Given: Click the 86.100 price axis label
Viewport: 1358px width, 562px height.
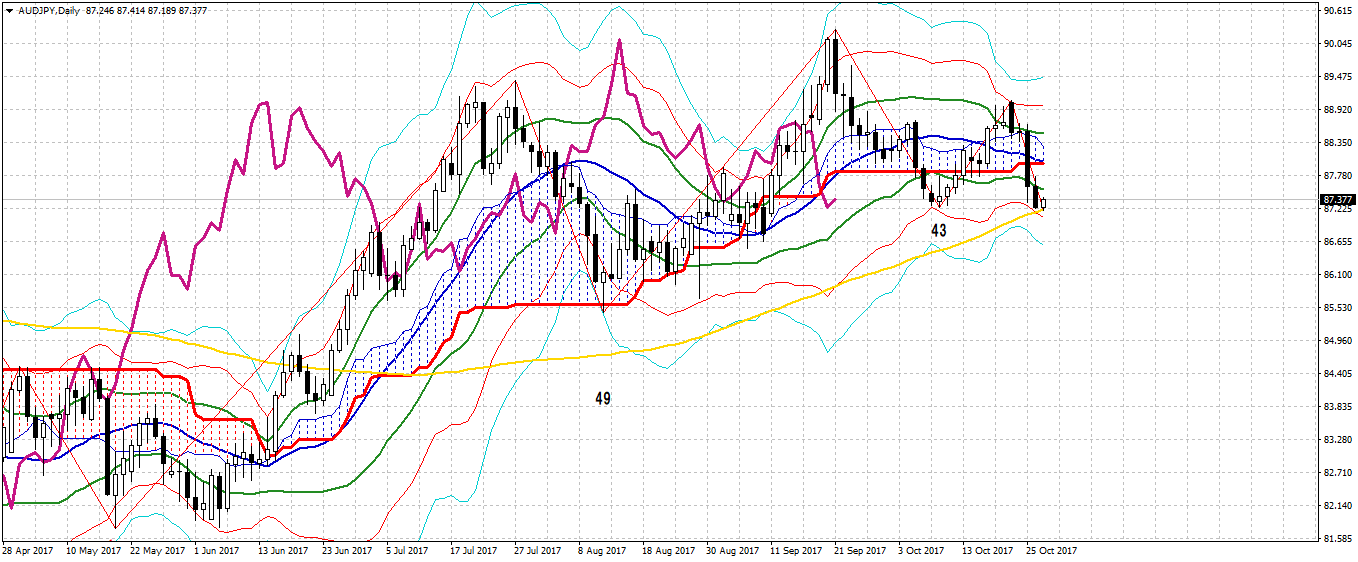Looking at the screenshot, I should (x=1336, y=275).
